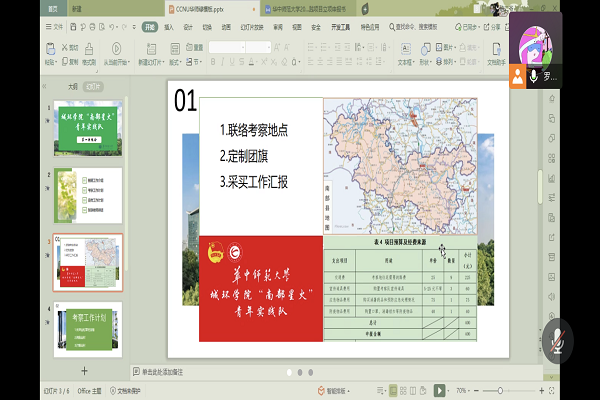Viewport: 600px width, 400px height.
Task: Click the Reset (重置) icon
Action: click(x=189, y=47)
